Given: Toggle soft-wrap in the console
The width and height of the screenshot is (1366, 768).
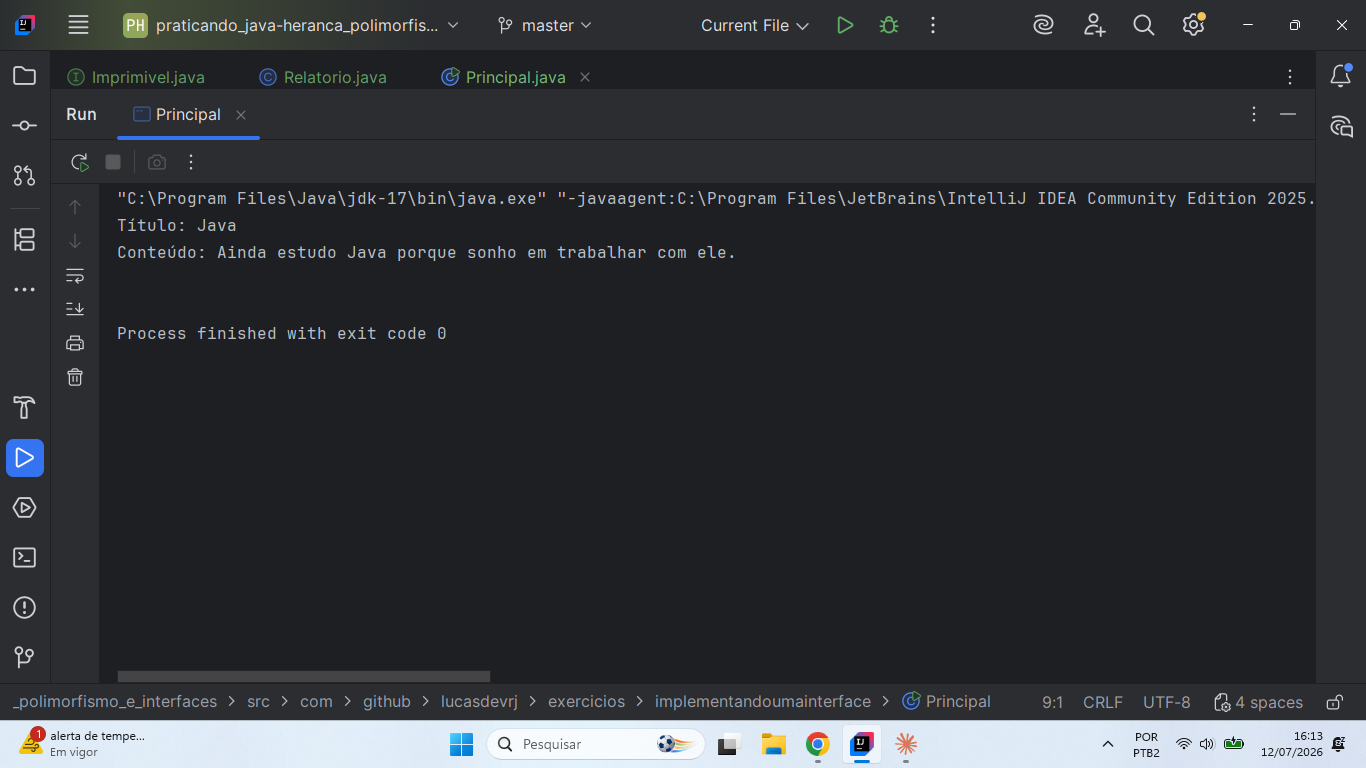Looking at the screenshot, I should point(75,275).
